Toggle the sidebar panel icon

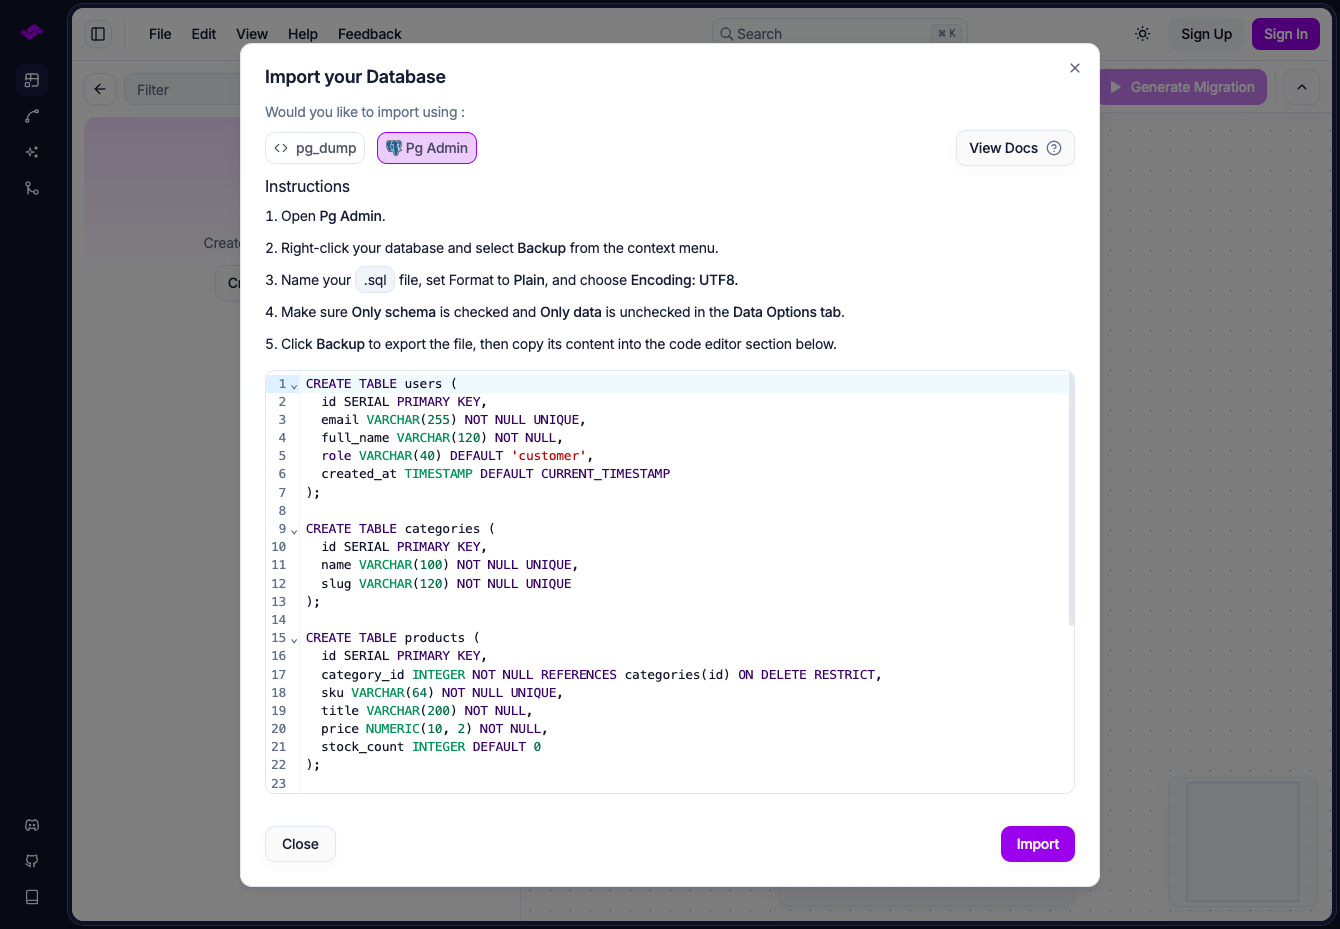coord(98,34)
